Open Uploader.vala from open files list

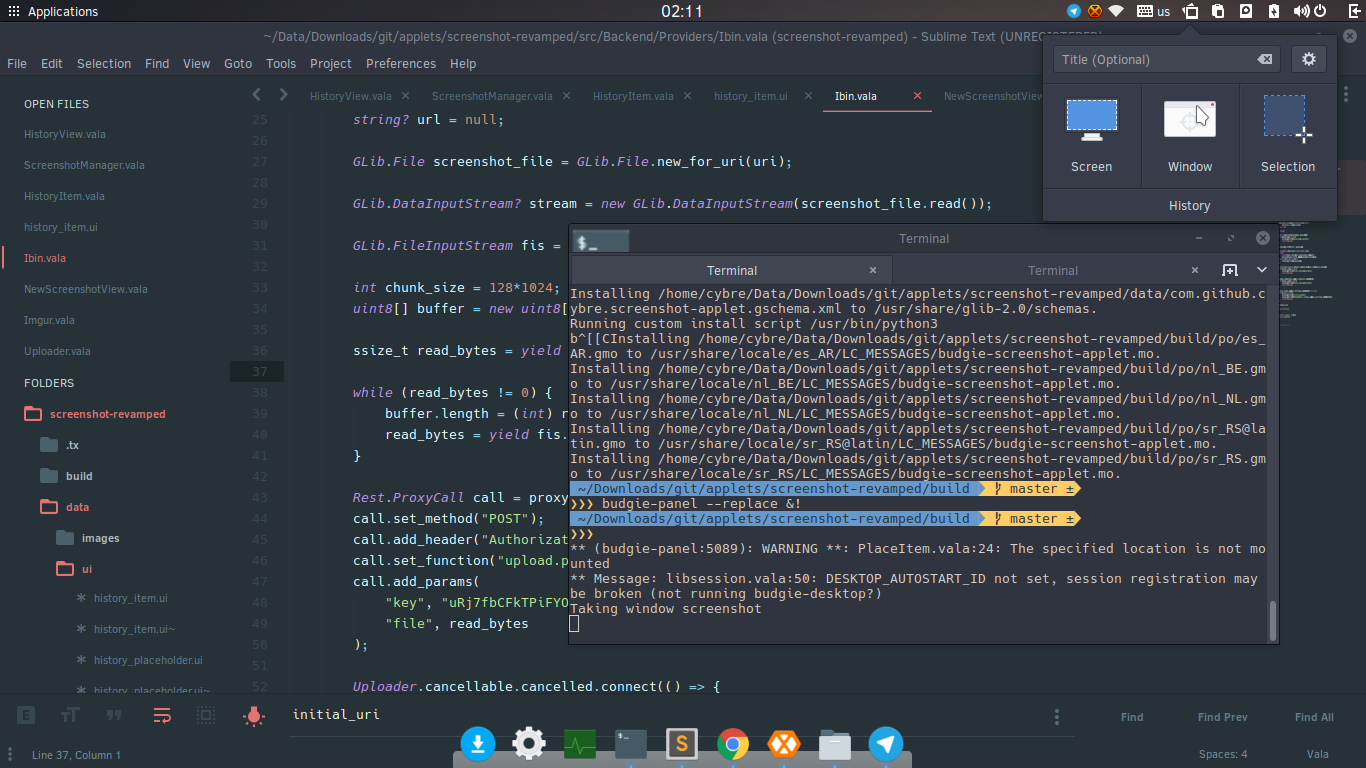57,351
